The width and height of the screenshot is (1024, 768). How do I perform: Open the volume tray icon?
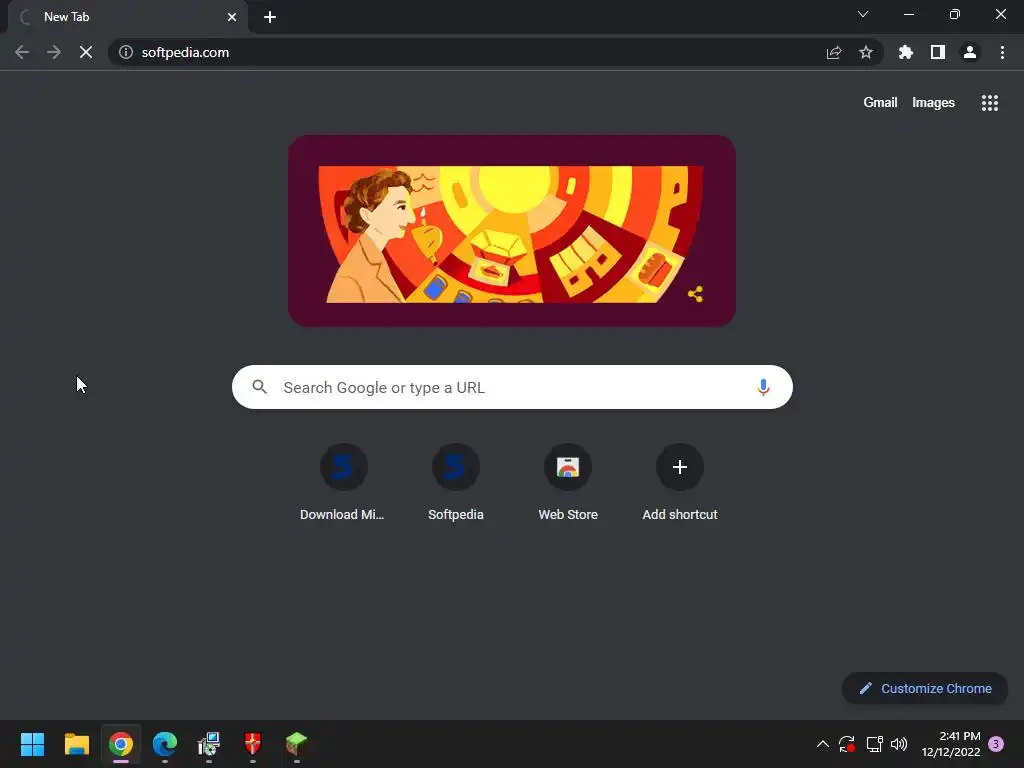(899, 744)
